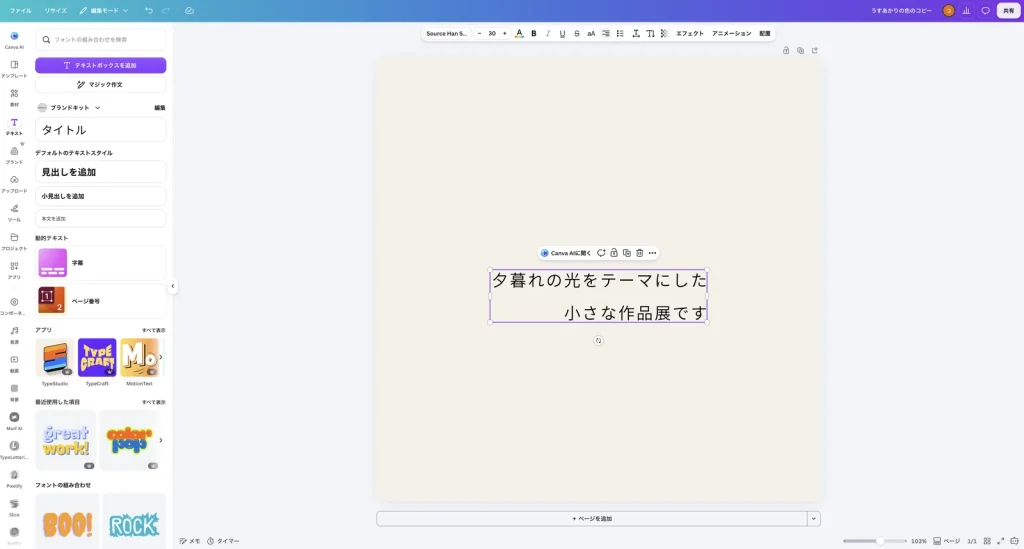Select the テキスト sidebar icon
The image size is (1024, 549).
pyautogui.click(x=14, y=126)
